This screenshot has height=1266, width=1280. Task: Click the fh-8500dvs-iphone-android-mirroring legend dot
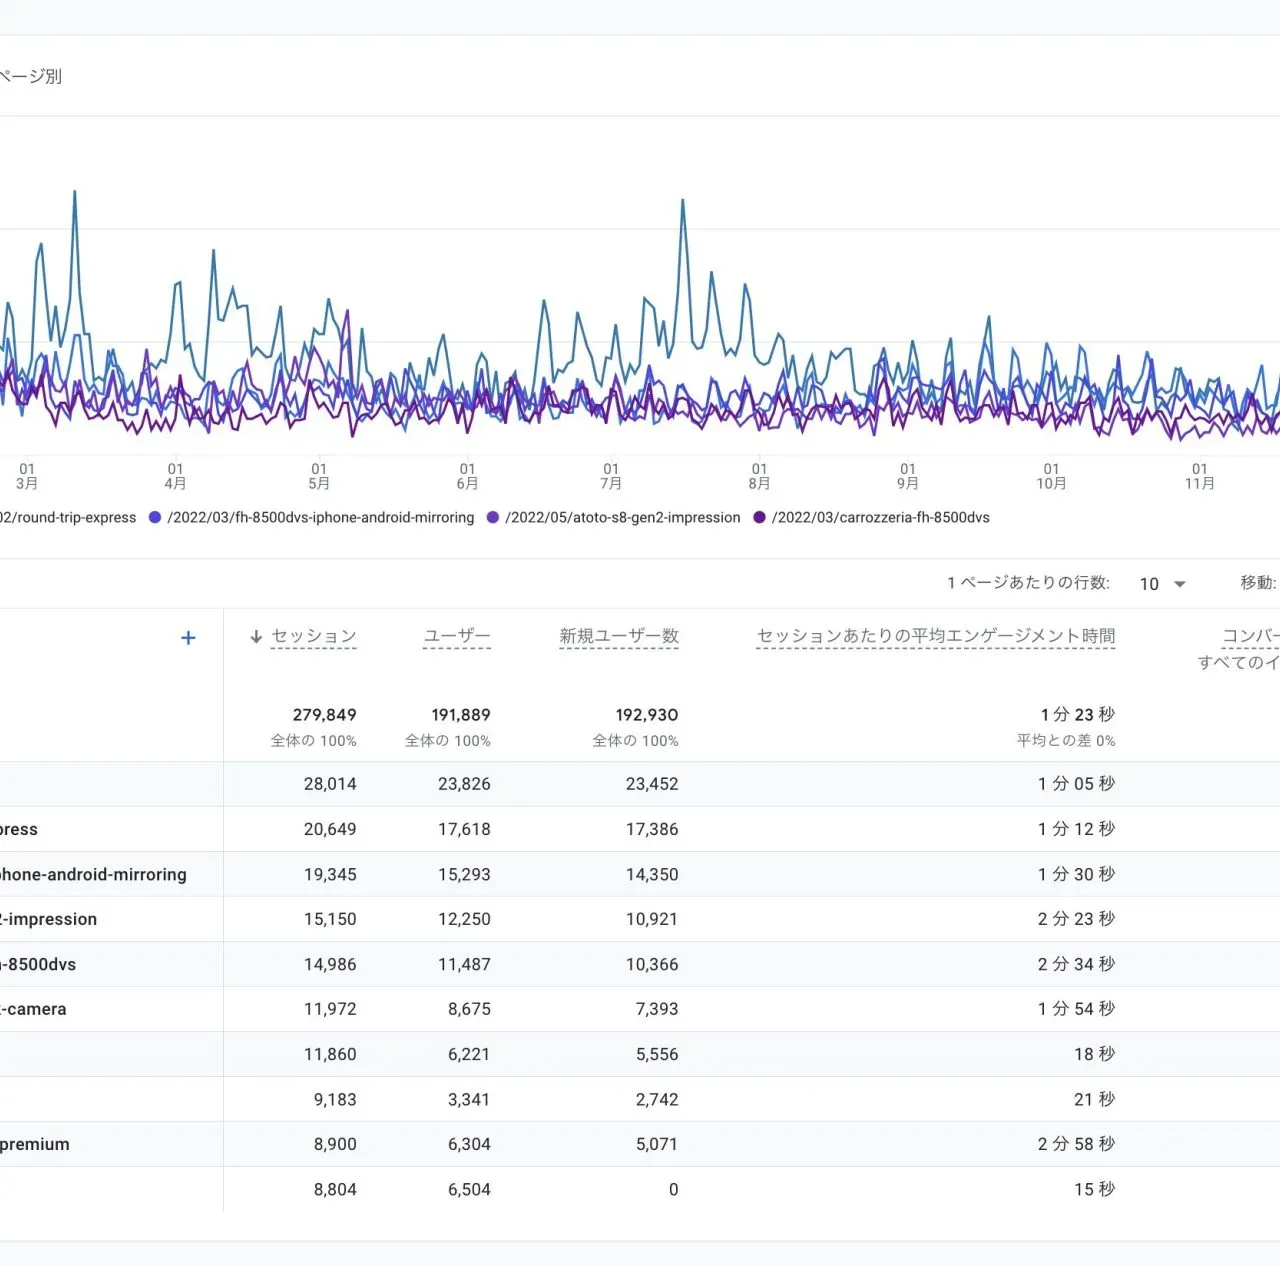click(x=155, y=517)
